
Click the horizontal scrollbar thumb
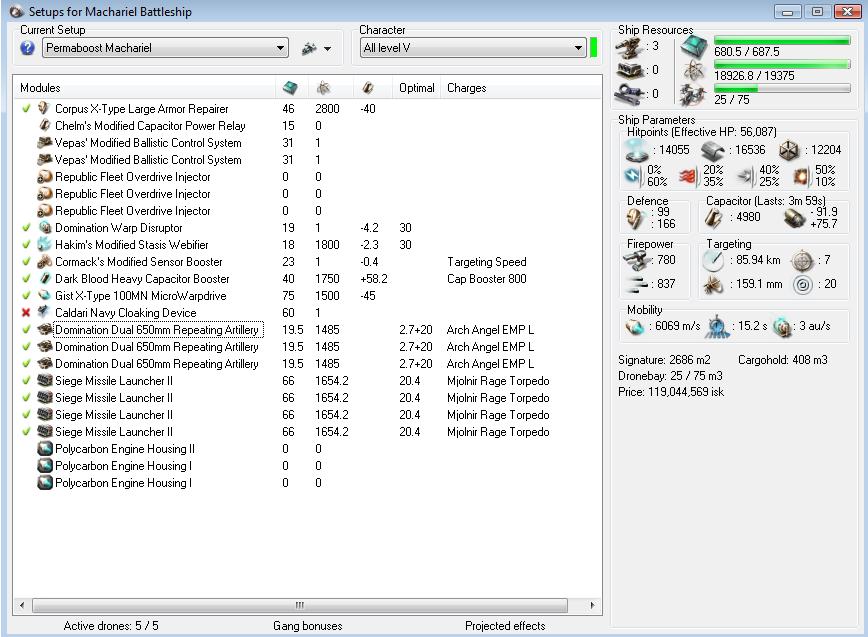[299, 605]
